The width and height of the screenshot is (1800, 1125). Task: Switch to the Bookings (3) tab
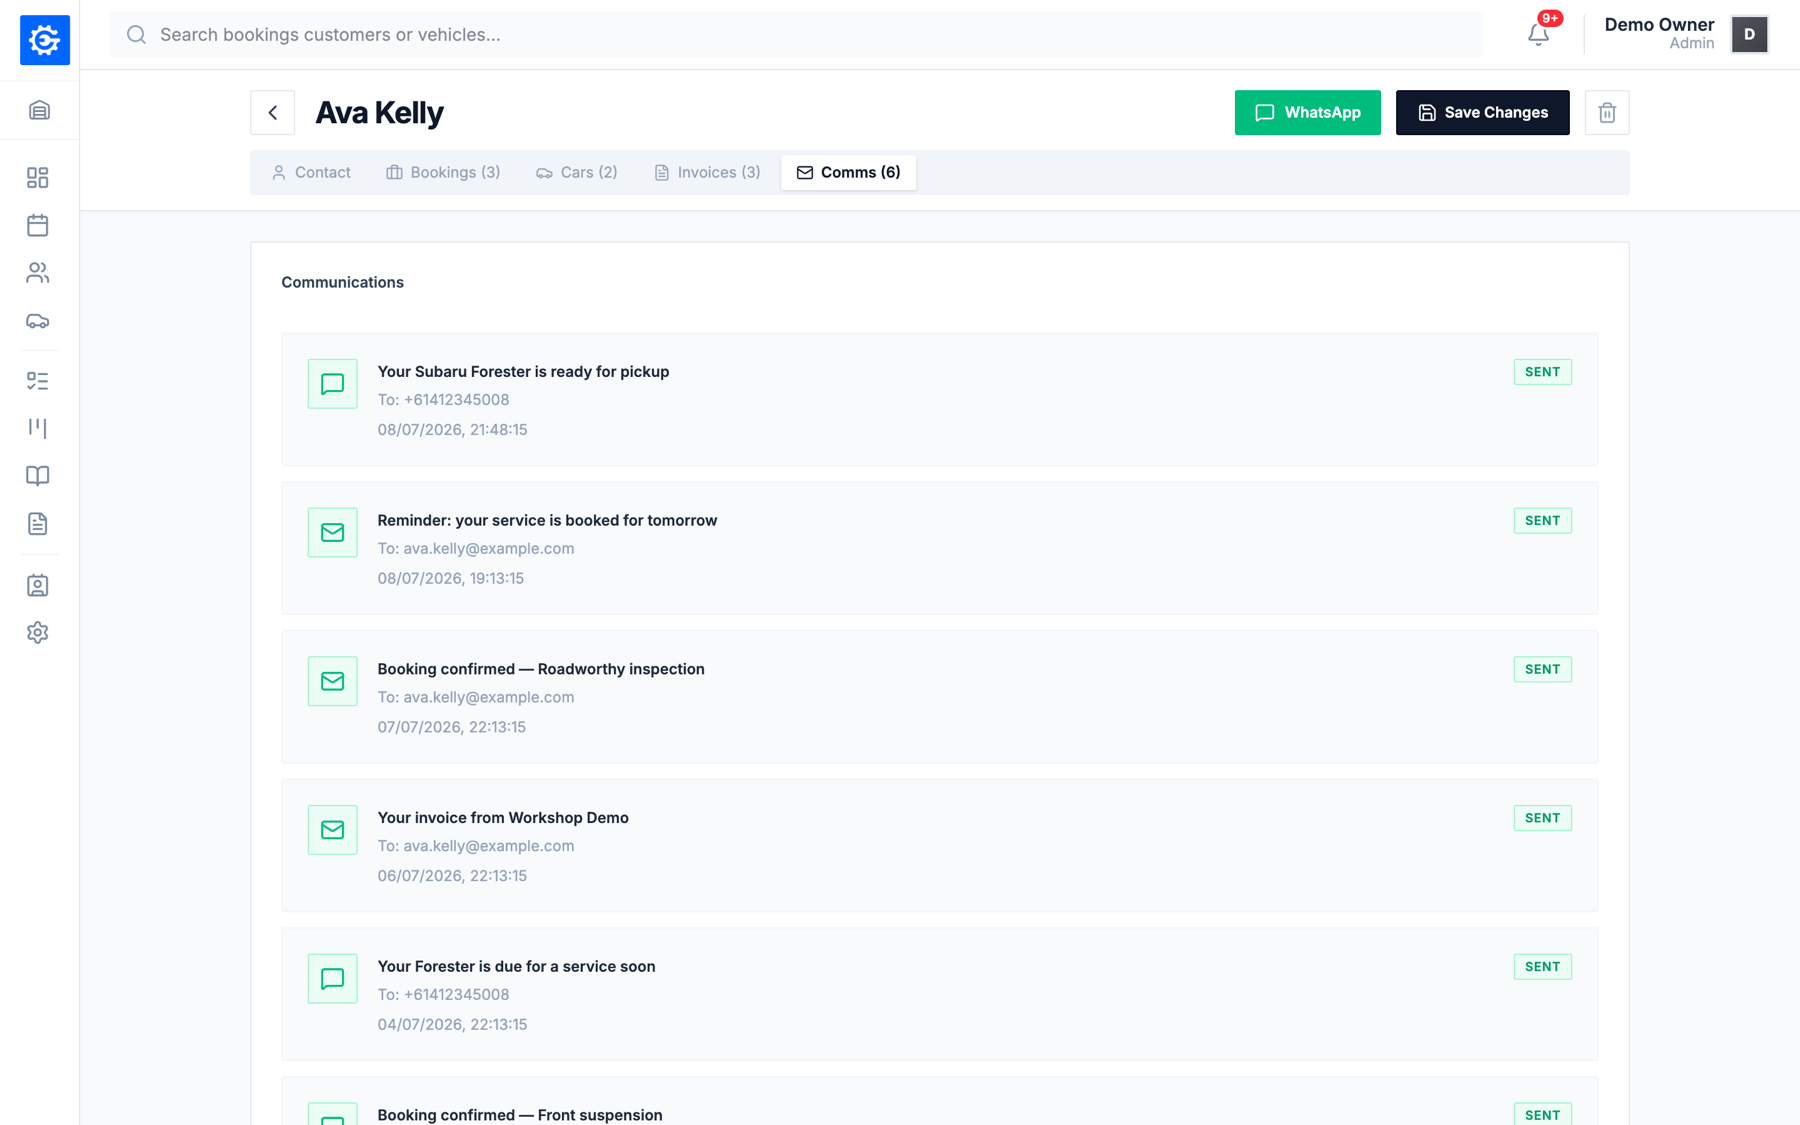[x=443, y=173]
